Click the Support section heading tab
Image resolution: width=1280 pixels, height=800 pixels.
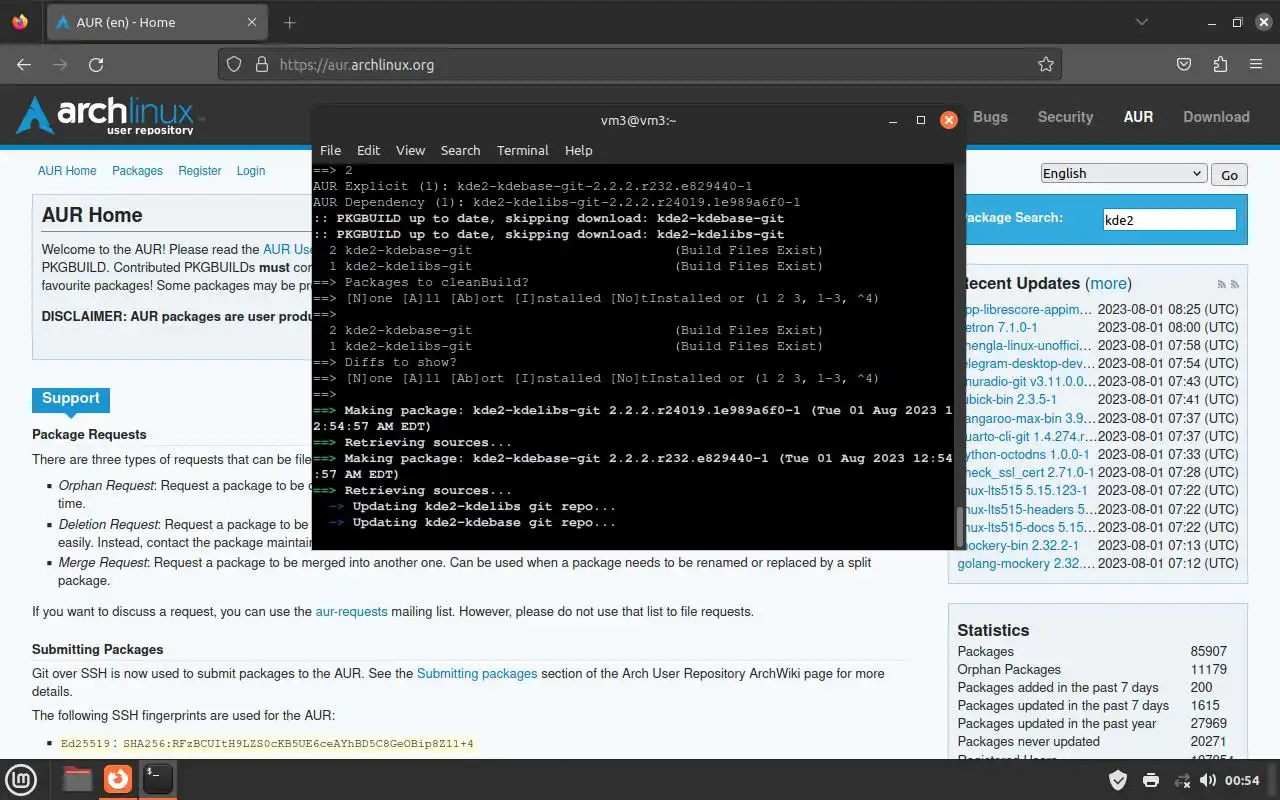70,398
